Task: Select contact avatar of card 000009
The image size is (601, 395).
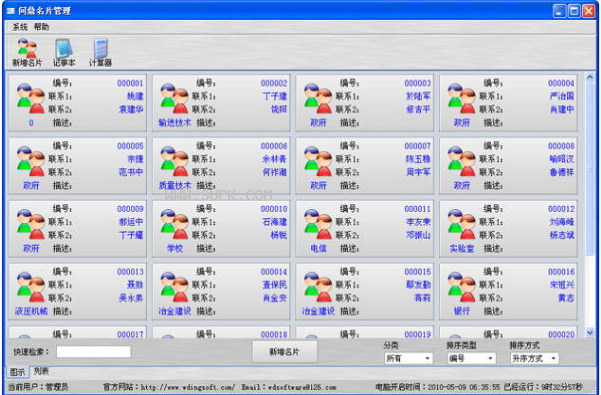Action: (31, 224)
